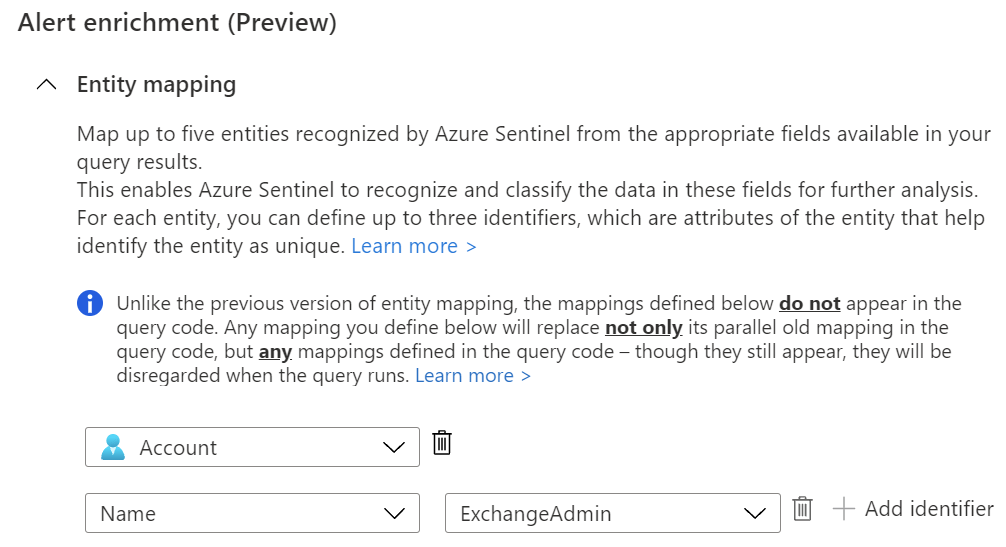Click the Entity mapping section title
Screen dimensions: 1006x547
[x=156, y=84]
